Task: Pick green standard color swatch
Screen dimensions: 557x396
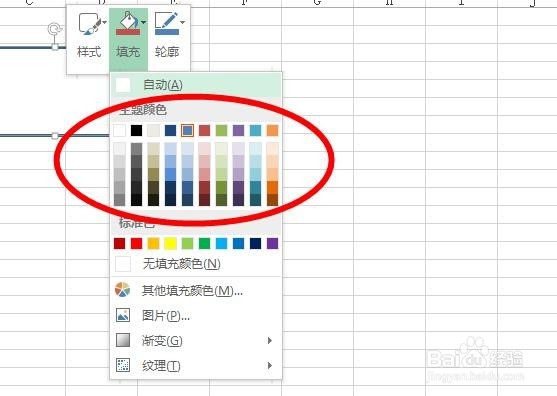Action: (x=205, y=244)
